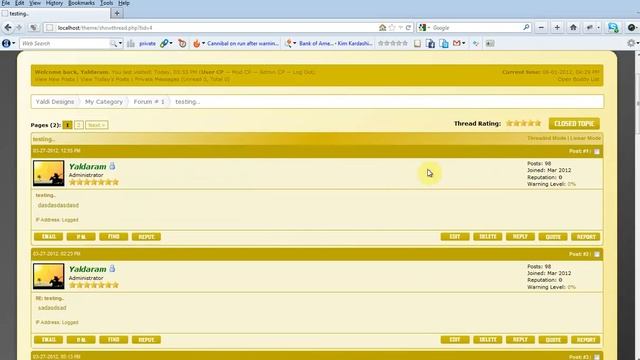Click the clock-like icon after chain link
Image resolution: width=640 pixels, height=360 pixels.
(182, 43)
